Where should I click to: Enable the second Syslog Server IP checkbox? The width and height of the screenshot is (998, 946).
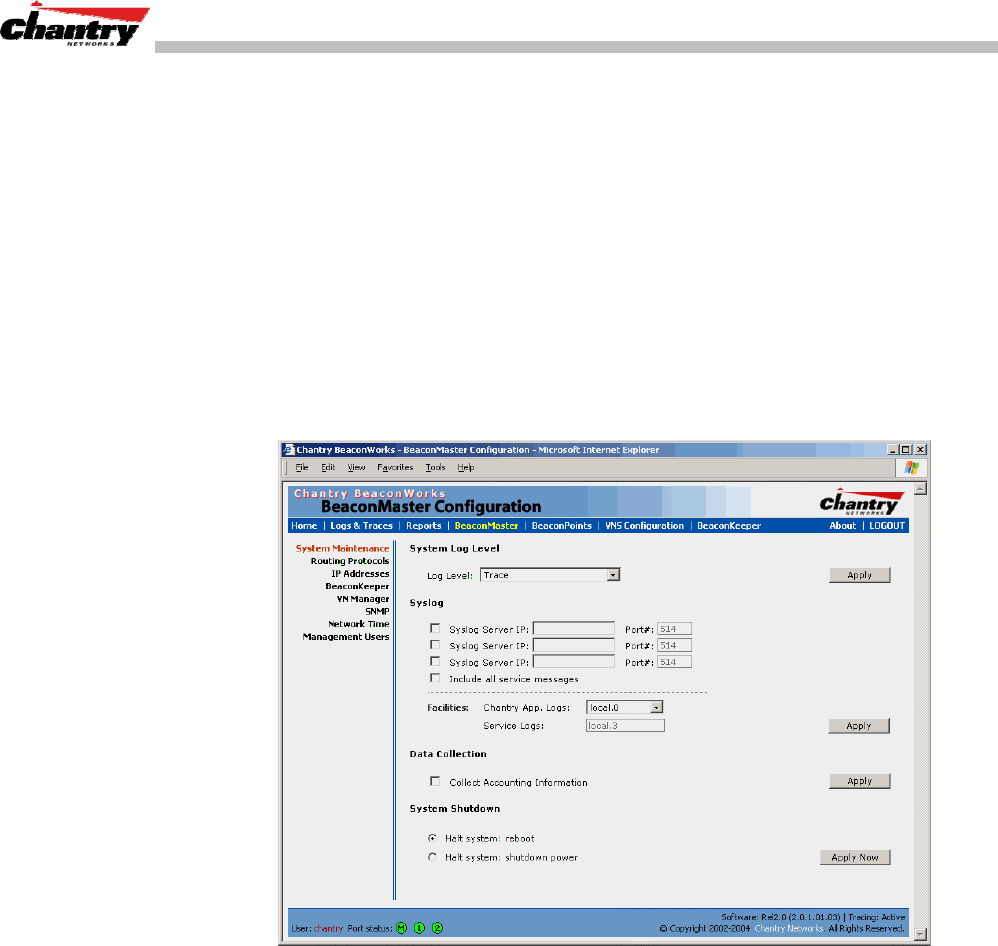click(435, 645)
